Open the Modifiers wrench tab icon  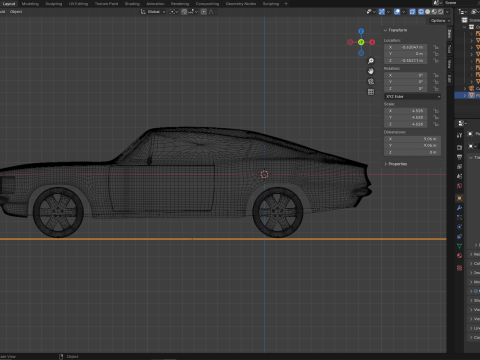[x=459, y=208]
